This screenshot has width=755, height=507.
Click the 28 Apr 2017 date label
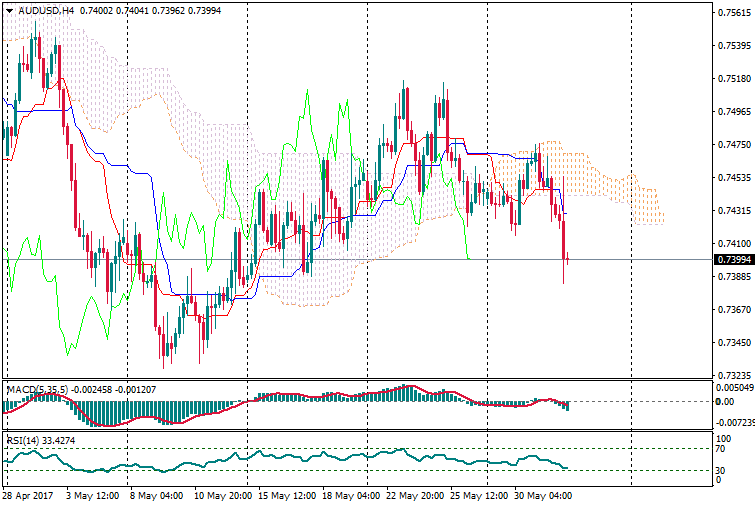[x=29, y=495]
